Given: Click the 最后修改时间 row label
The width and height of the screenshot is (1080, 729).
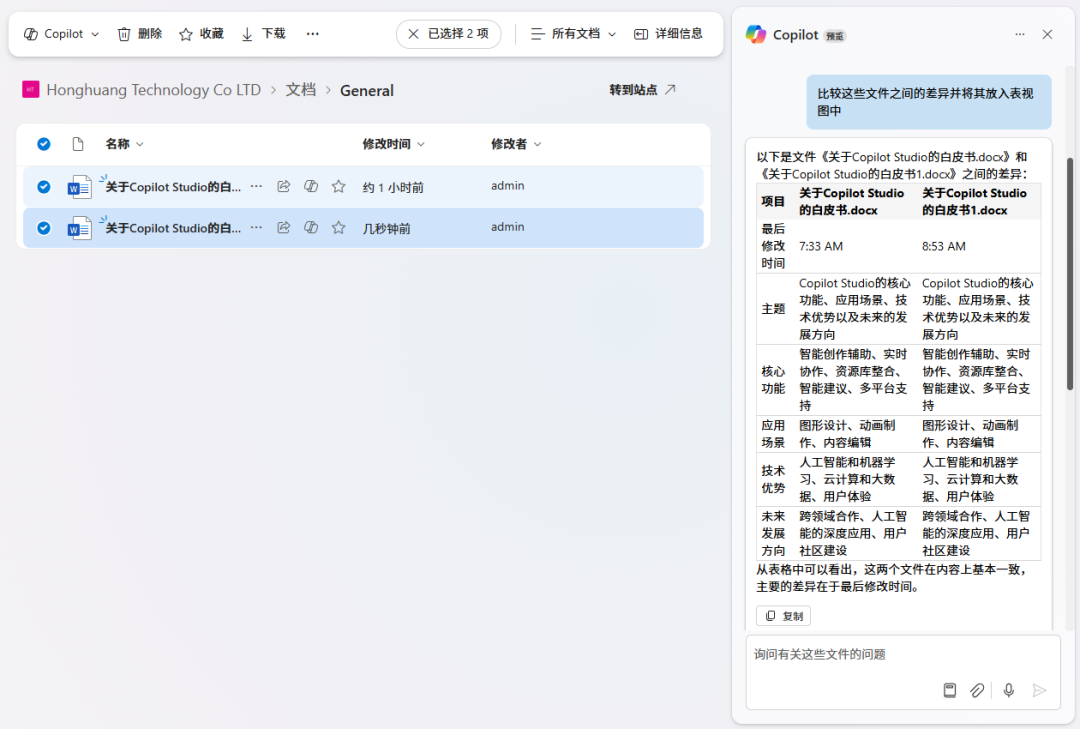Looking at the screenshot, I should tap(773, 246).
